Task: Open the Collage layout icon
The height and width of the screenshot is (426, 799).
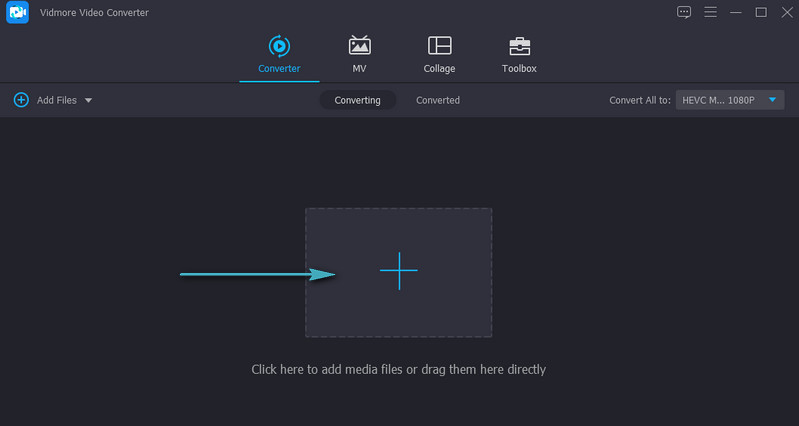Action: pos(439,46)
